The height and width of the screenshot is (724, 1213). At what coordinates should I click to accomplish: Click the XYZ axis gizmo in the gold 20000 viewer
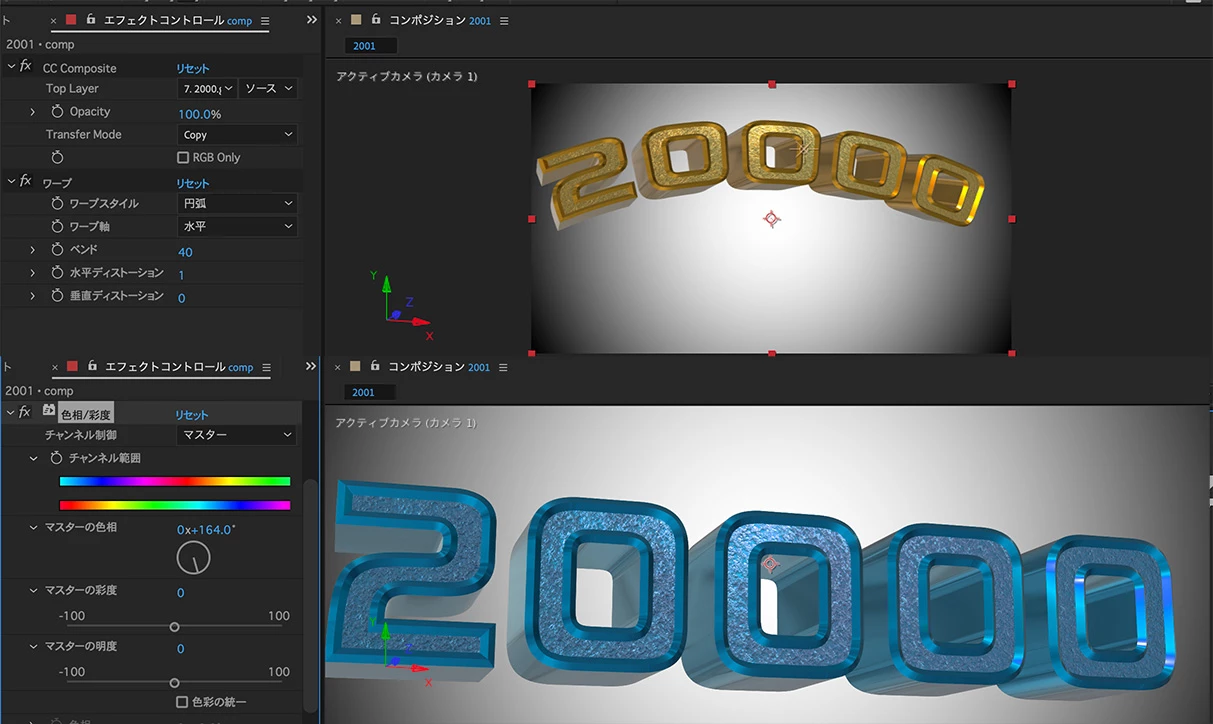click(400, 305)
